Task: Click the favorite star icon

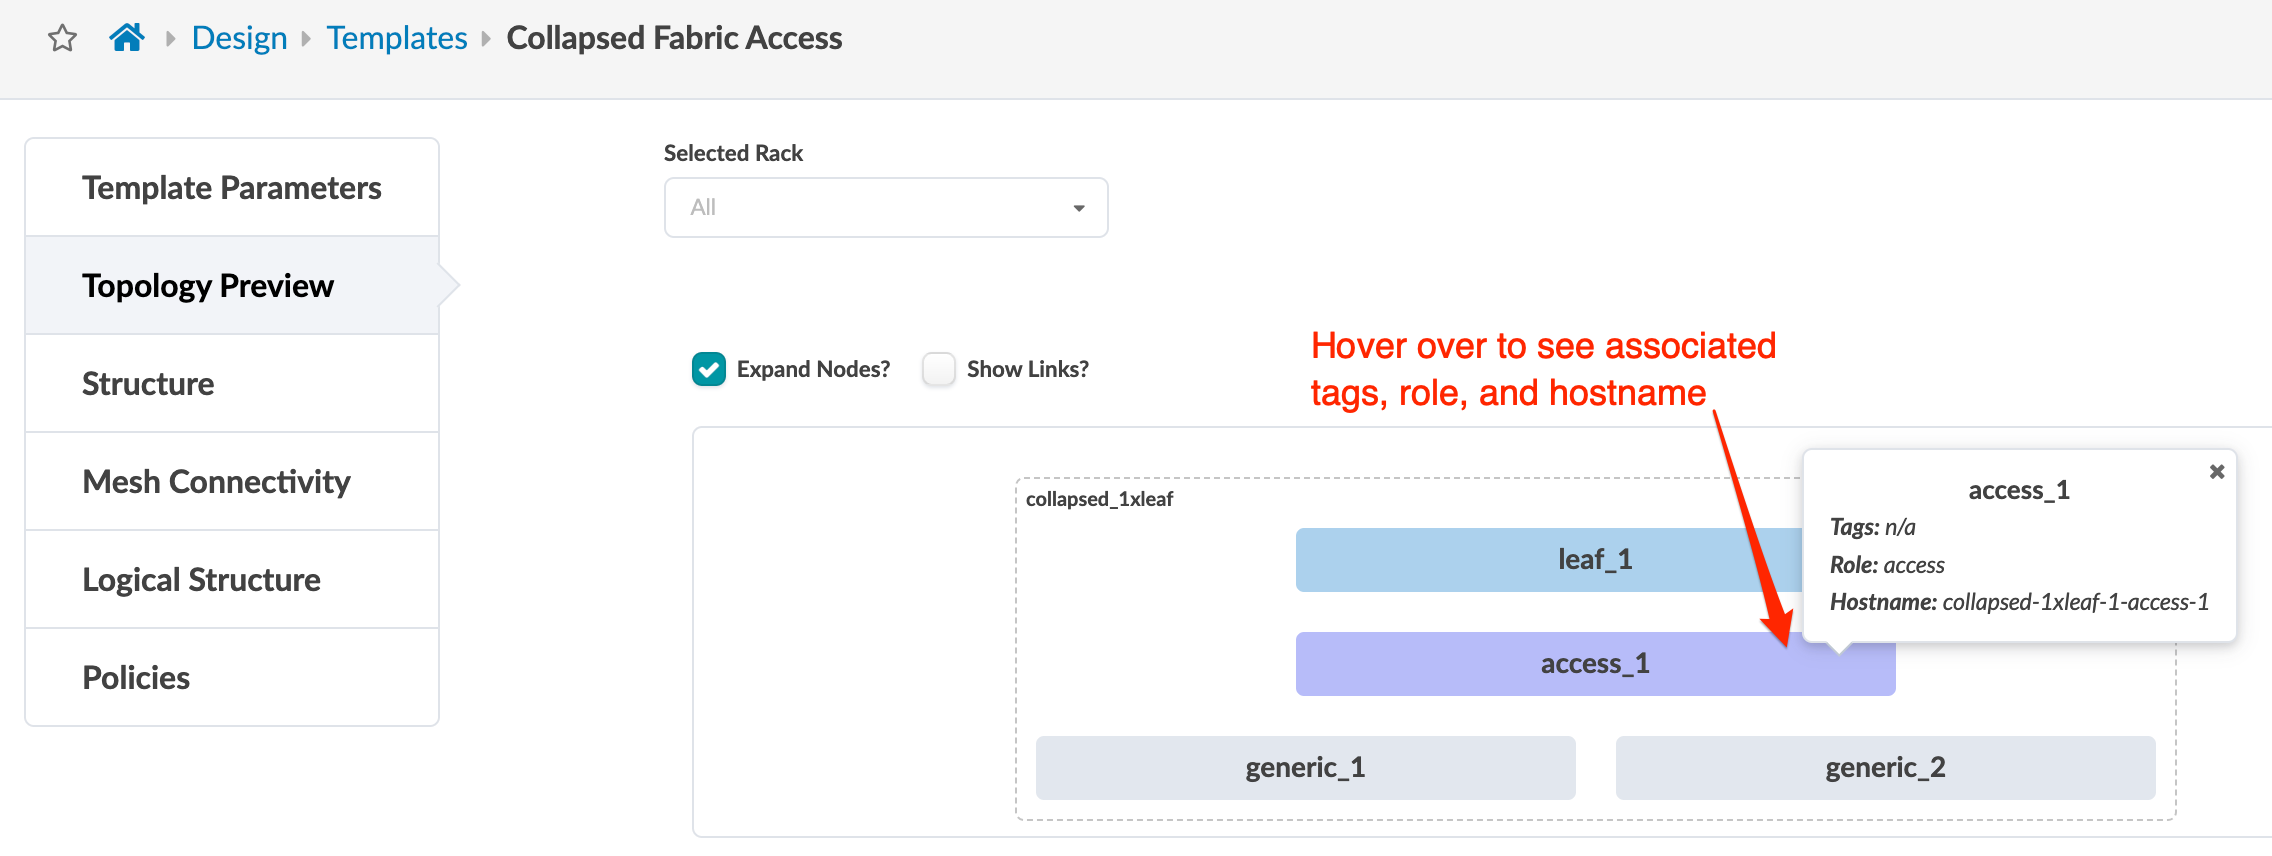Action: (63, 39)
